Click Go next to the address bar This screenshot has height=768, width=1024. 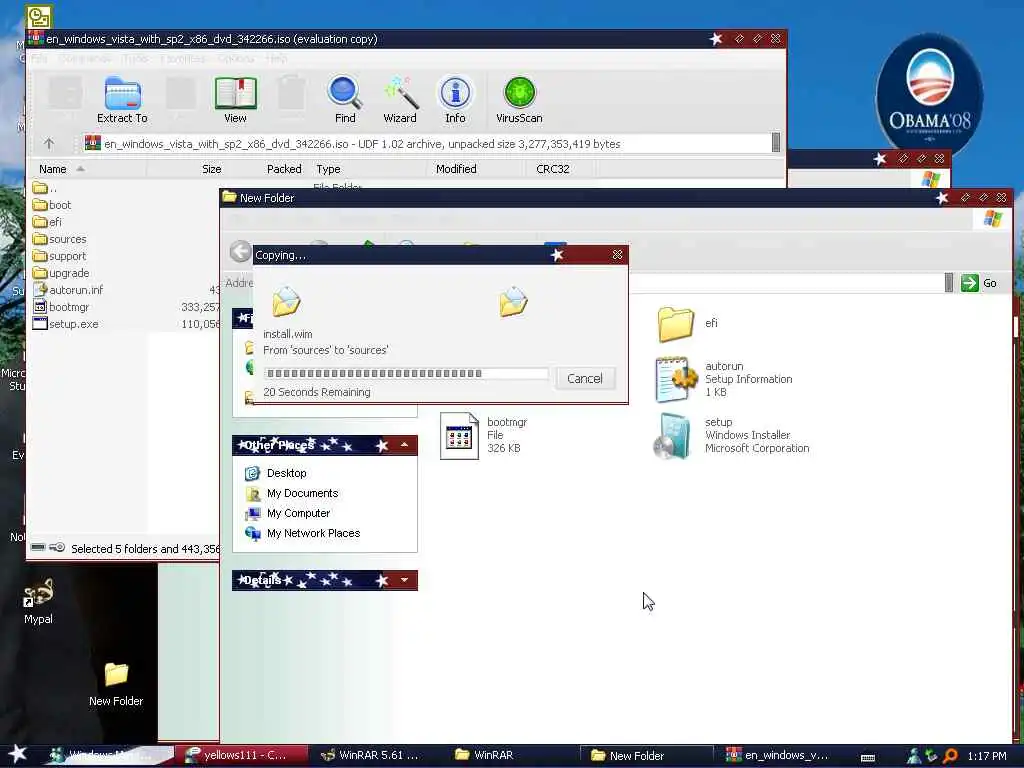(979, 283)
